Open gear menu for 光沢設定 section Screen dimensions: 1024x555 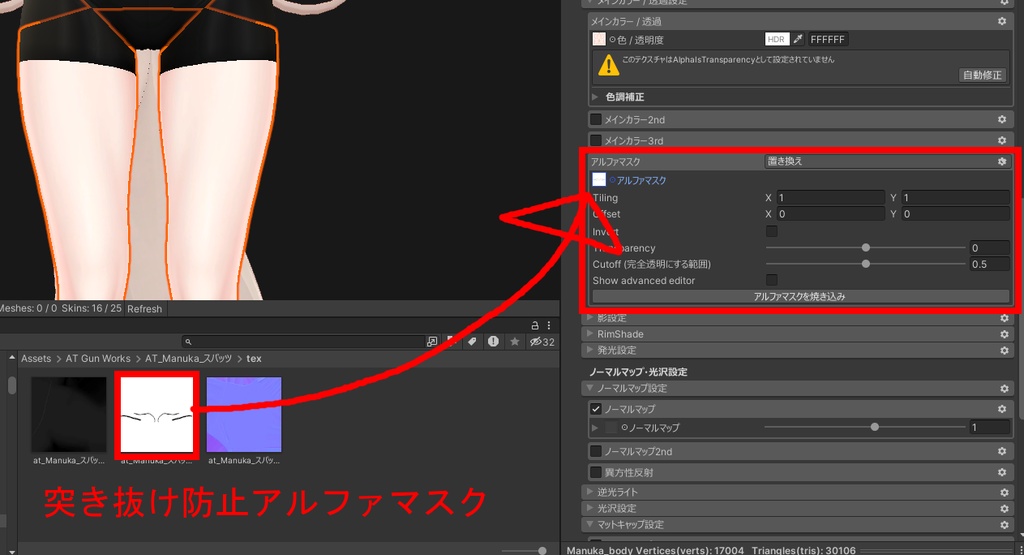coord(1004,509)
